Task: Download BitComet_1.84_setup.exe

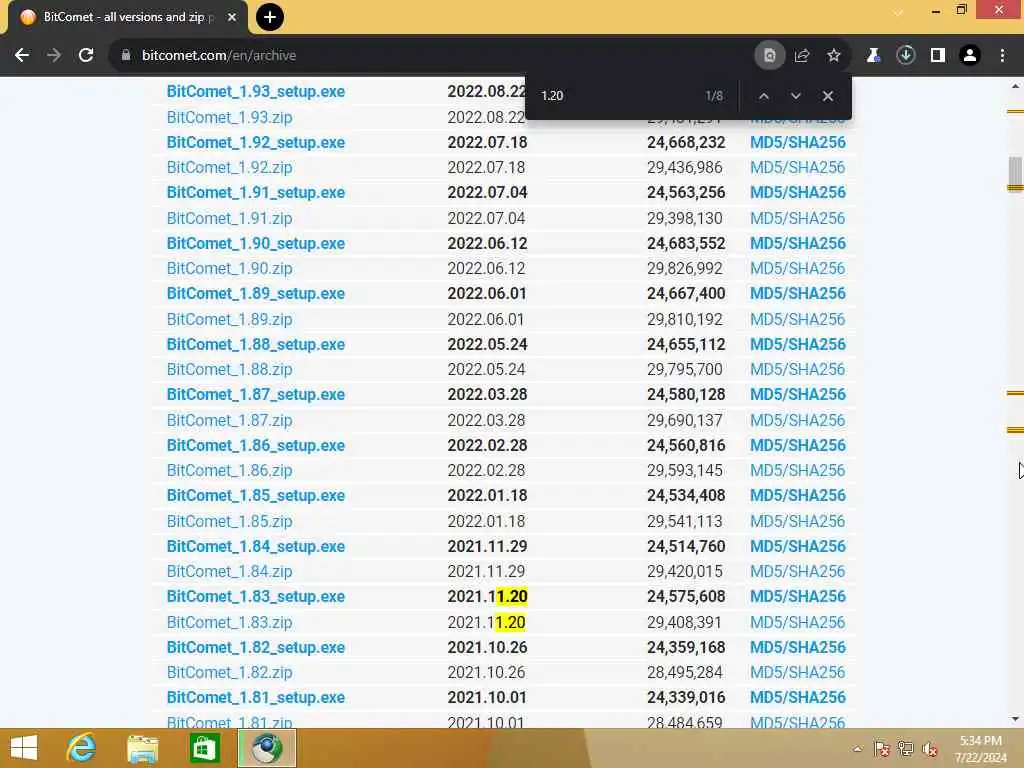Action: (x=255, y=546)
